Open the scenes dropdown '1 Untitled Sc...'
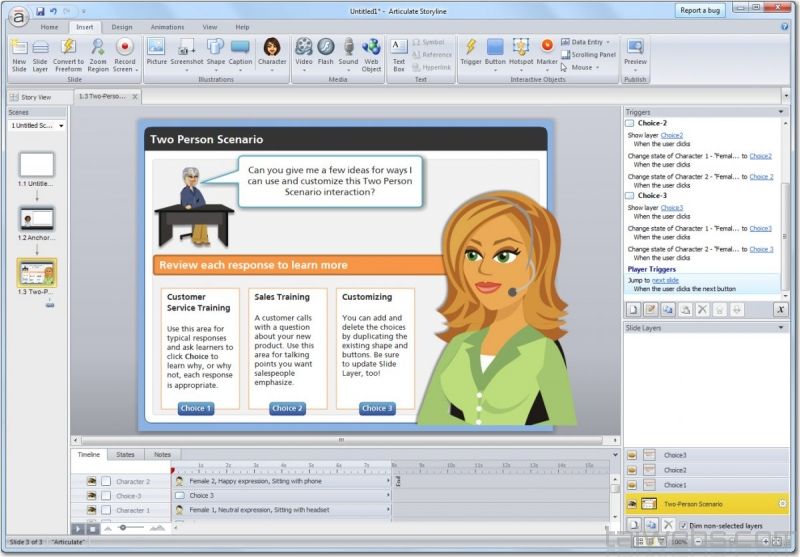Screen dimensions: 800x557 pos(37,126)
